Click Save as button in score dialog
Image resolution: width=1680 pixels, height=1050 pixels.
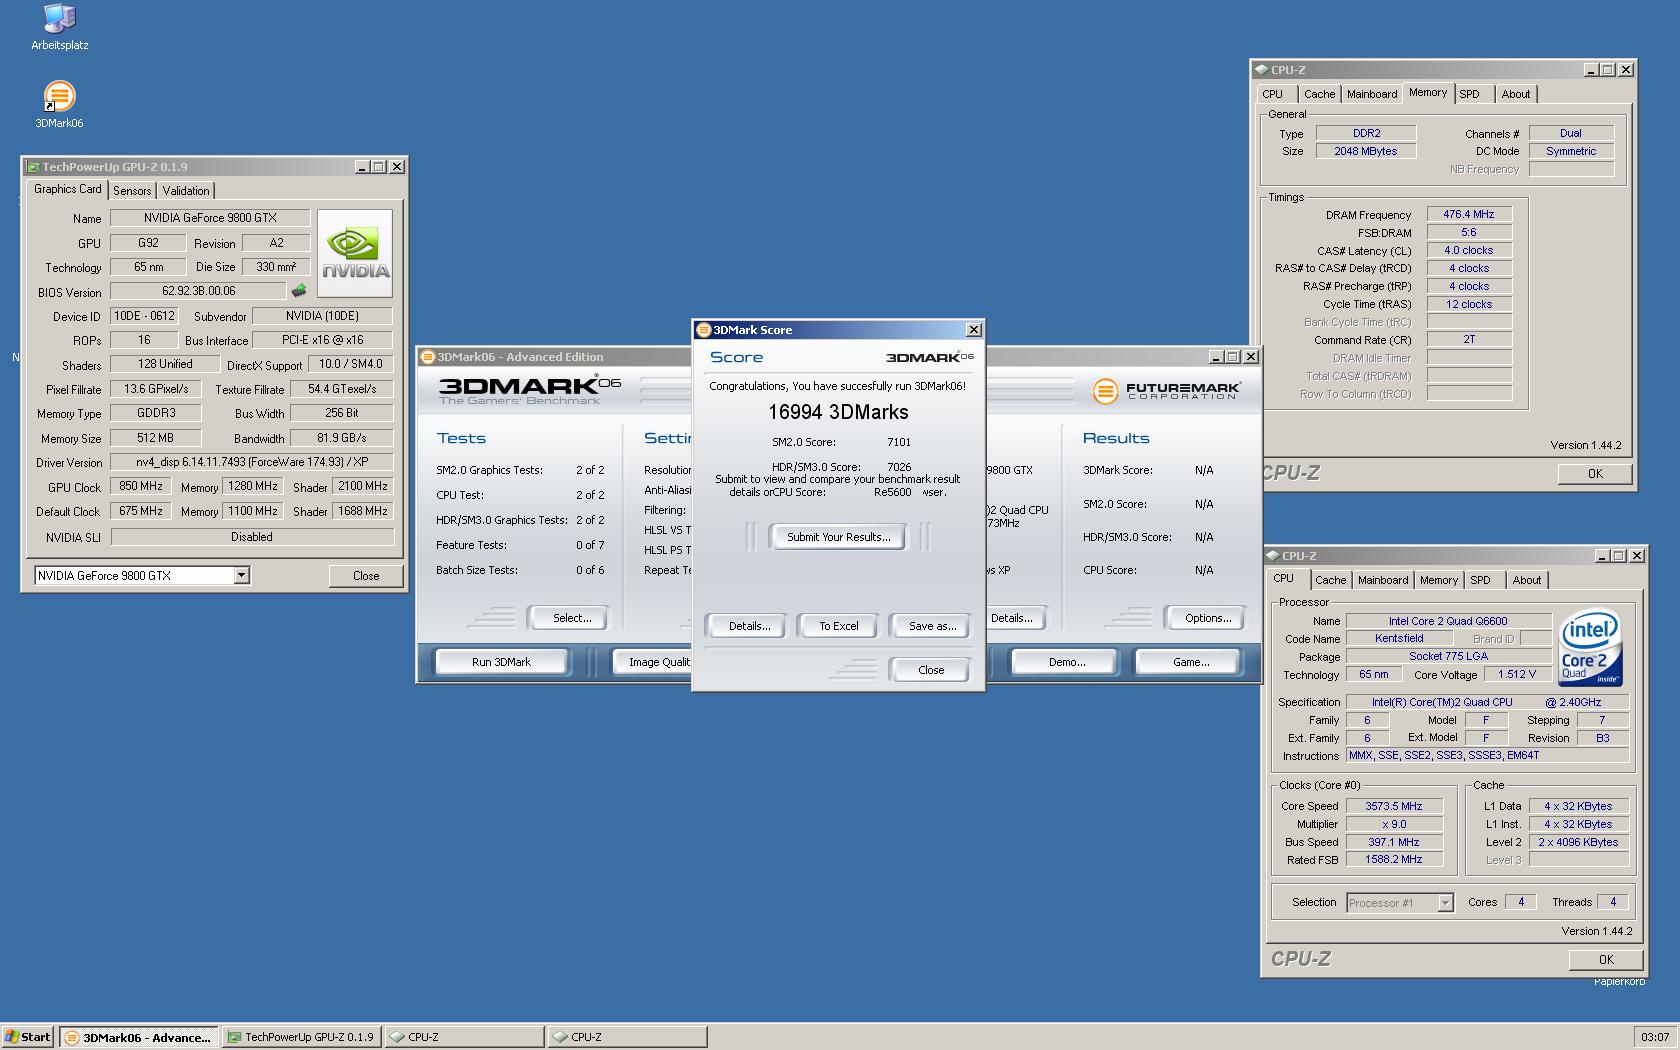(932, 626)
